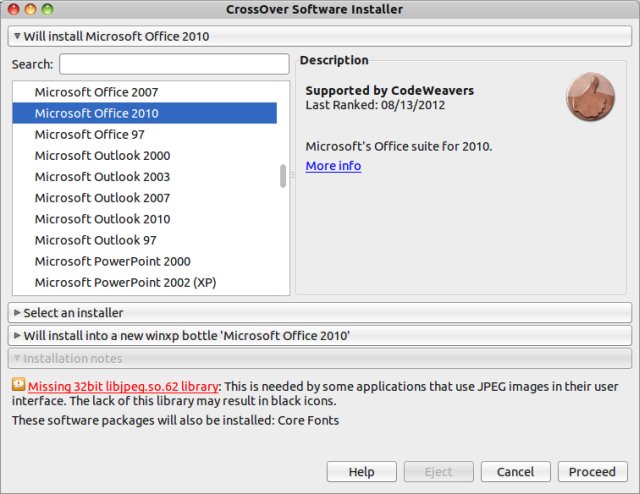
Task: Maximize the window with the green button
Action: coord(47,9)
